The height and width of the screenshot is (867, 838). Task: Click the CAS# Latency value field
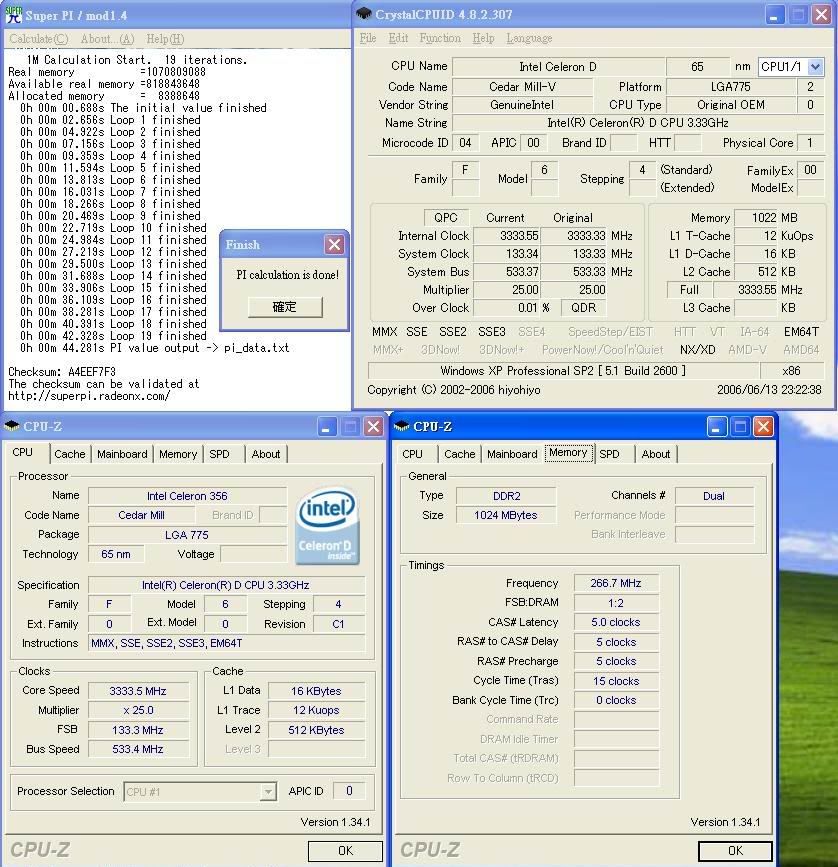[617, 622]
